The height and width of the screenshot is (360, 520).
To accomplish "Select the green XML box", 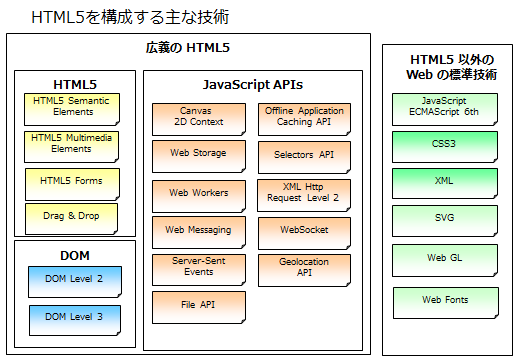I will (x=445, y=183).
